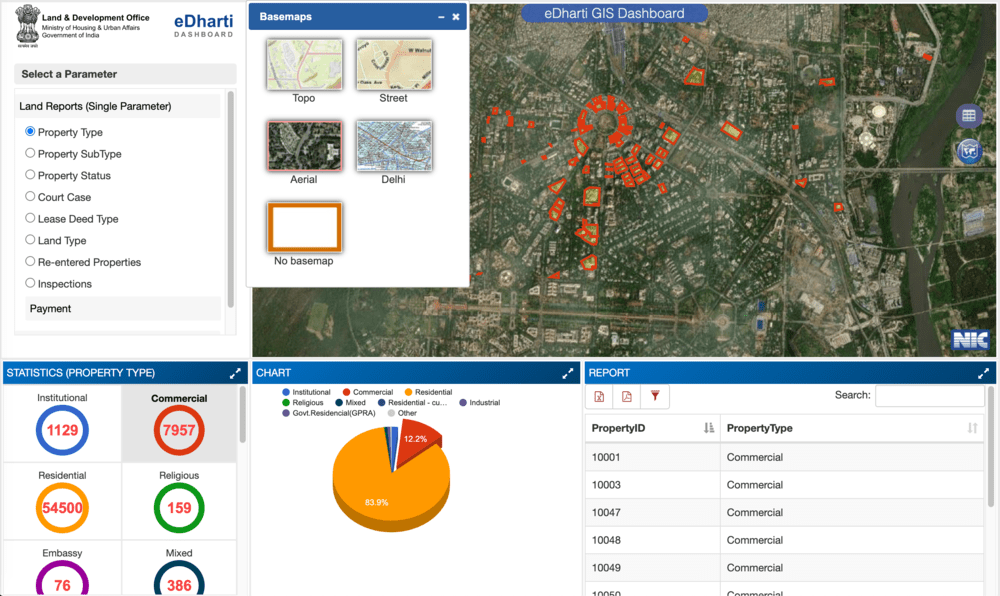The image size is (1000, 596).
Task: Click the globe basemap icon on map
Action: [969, 151]
